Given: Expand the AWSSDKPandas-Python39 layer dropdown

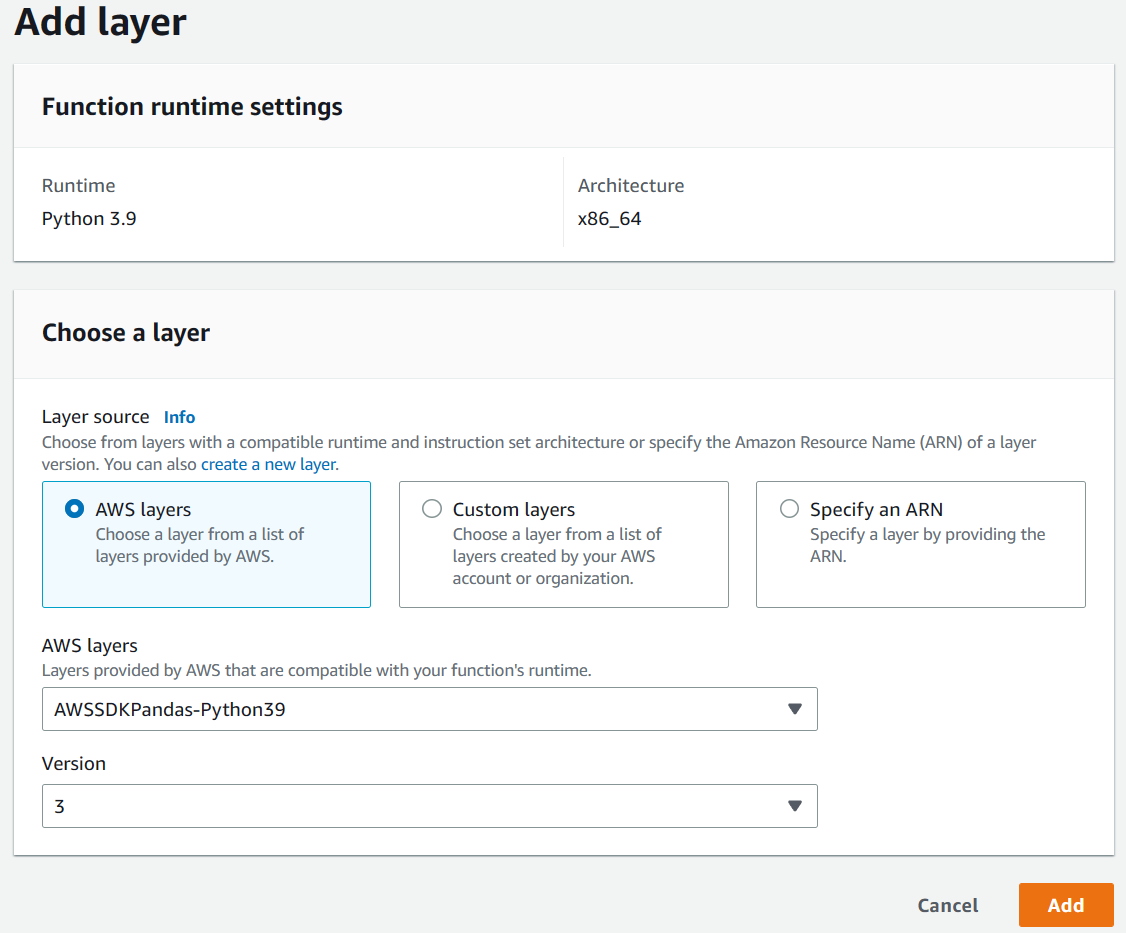Looking at the screenshot, I should coord(430,708).
